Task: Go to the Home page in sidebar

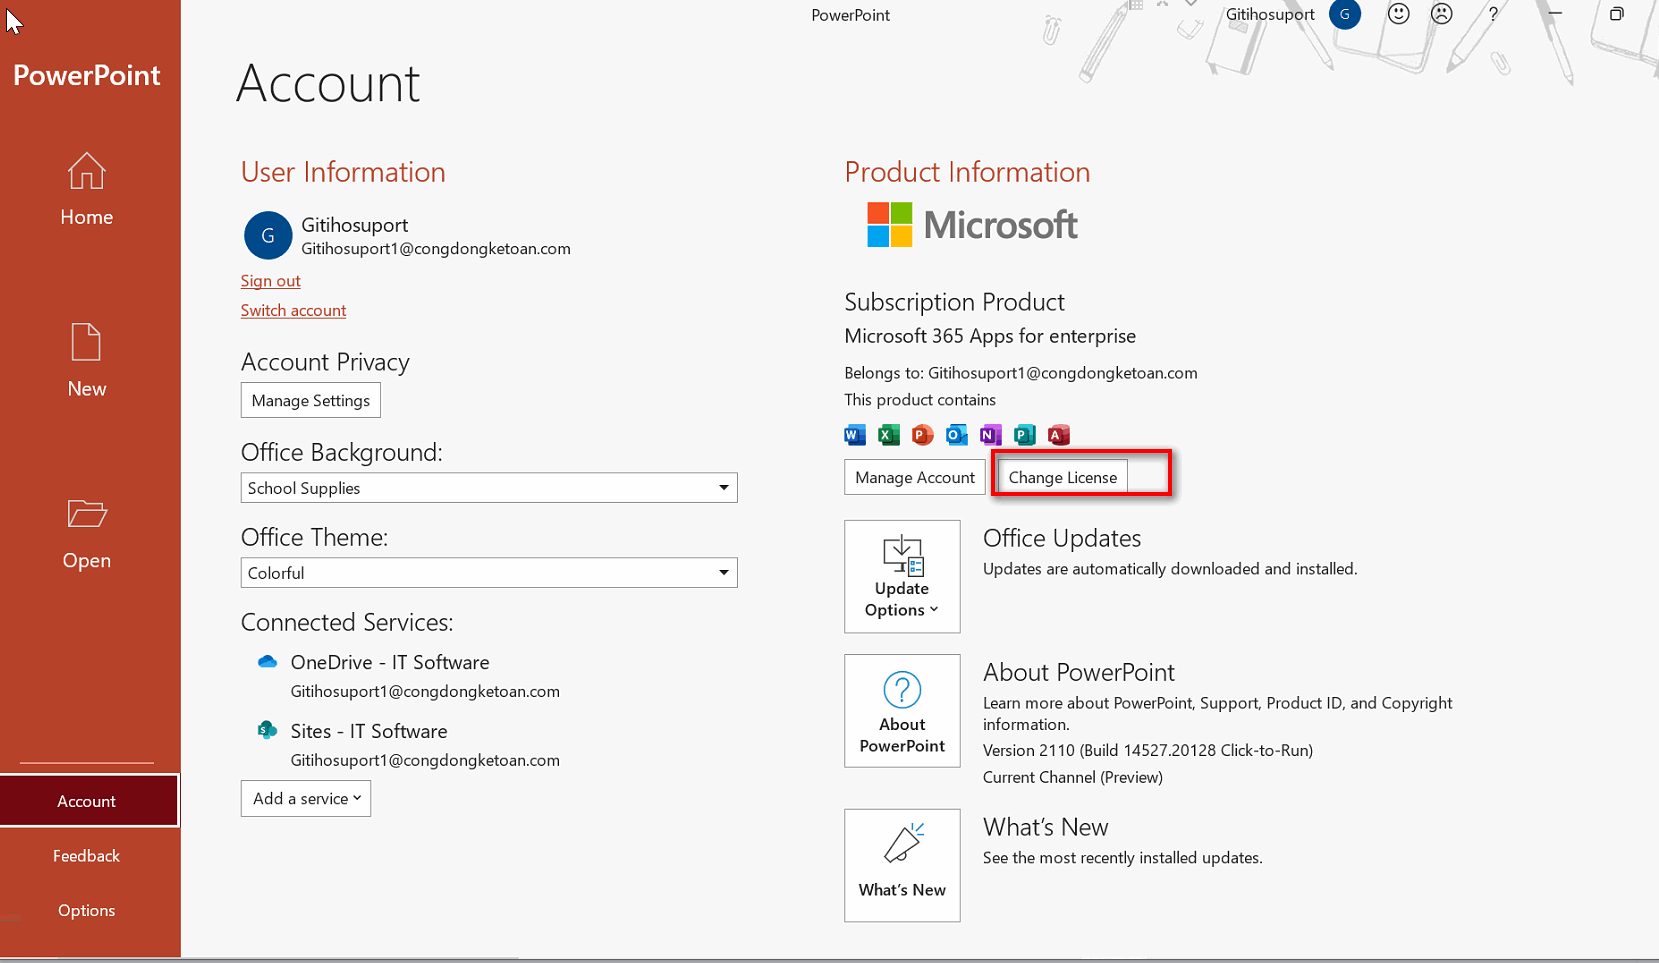Action: (x=86, y=189)
